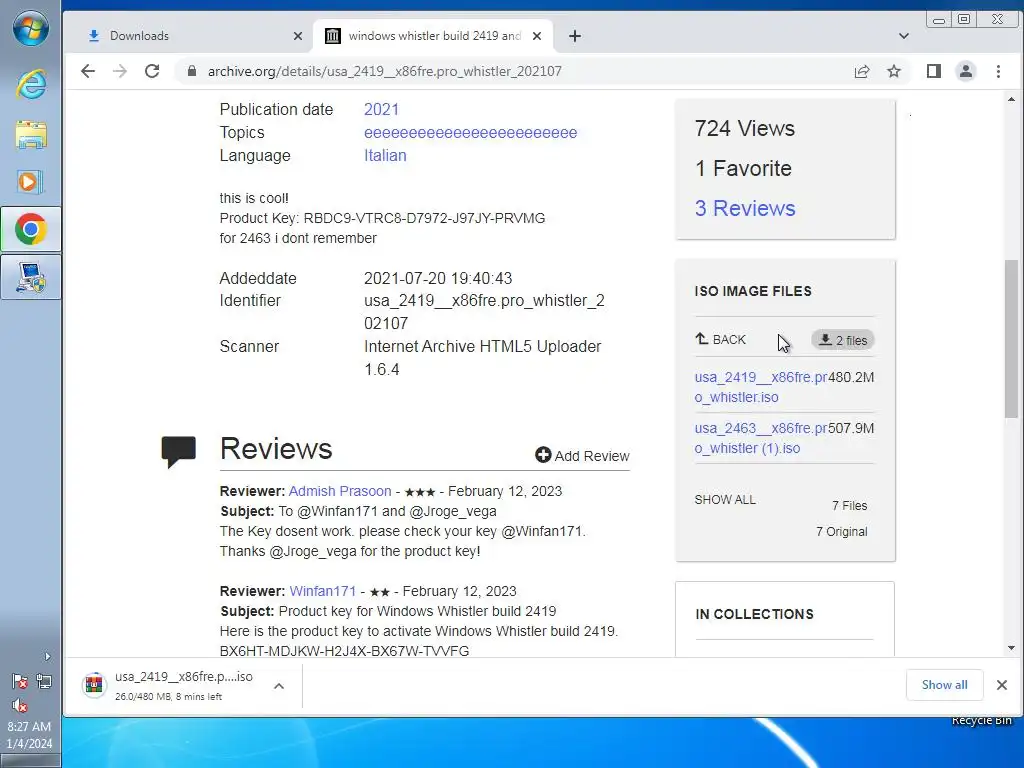
Task: Click the Product Key RBDC9 line
Action: [x=382, y=218]
